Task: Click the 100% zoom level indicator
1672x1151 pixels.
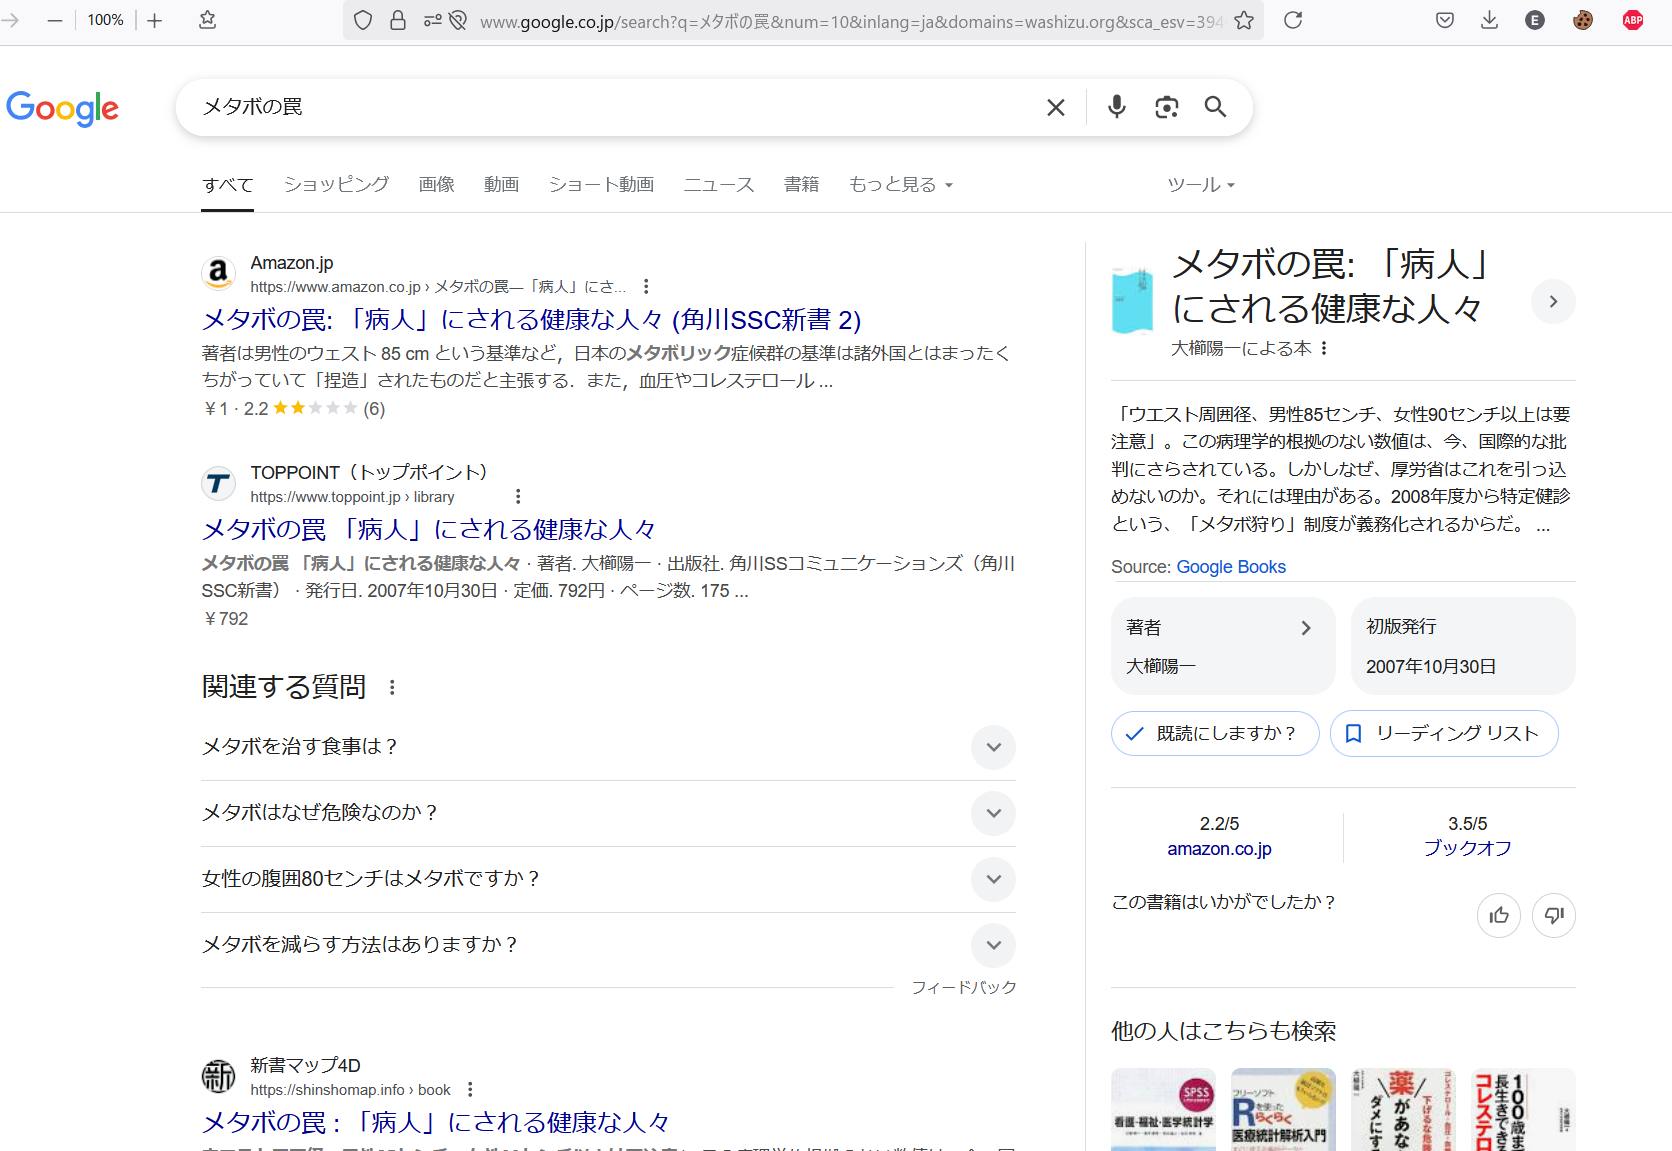Action: [x=105, y=20]
